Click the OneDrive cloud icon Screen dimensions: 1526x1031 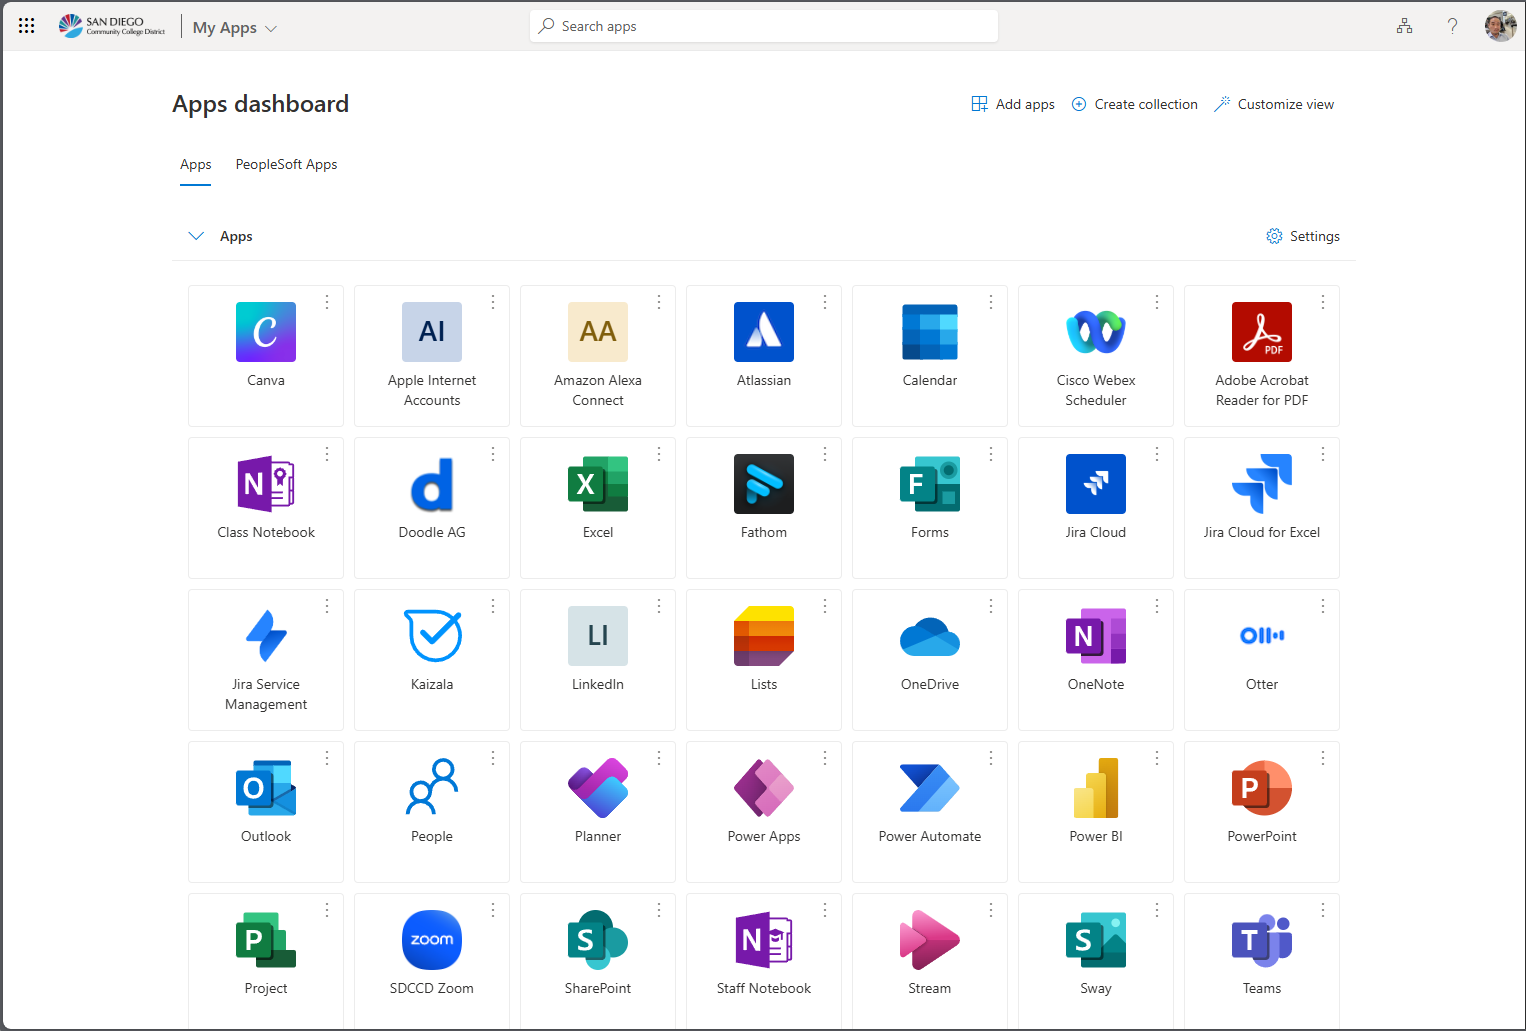(x=930, y=636)
